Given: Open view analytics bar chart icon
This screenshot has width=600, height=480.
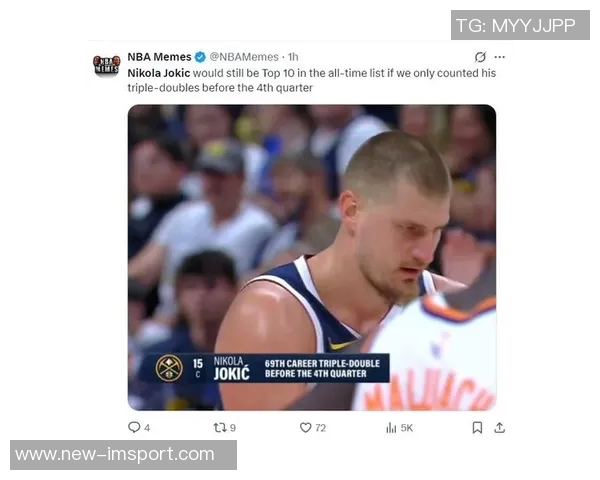Looking at the screenshot, I should click(391, 428).
